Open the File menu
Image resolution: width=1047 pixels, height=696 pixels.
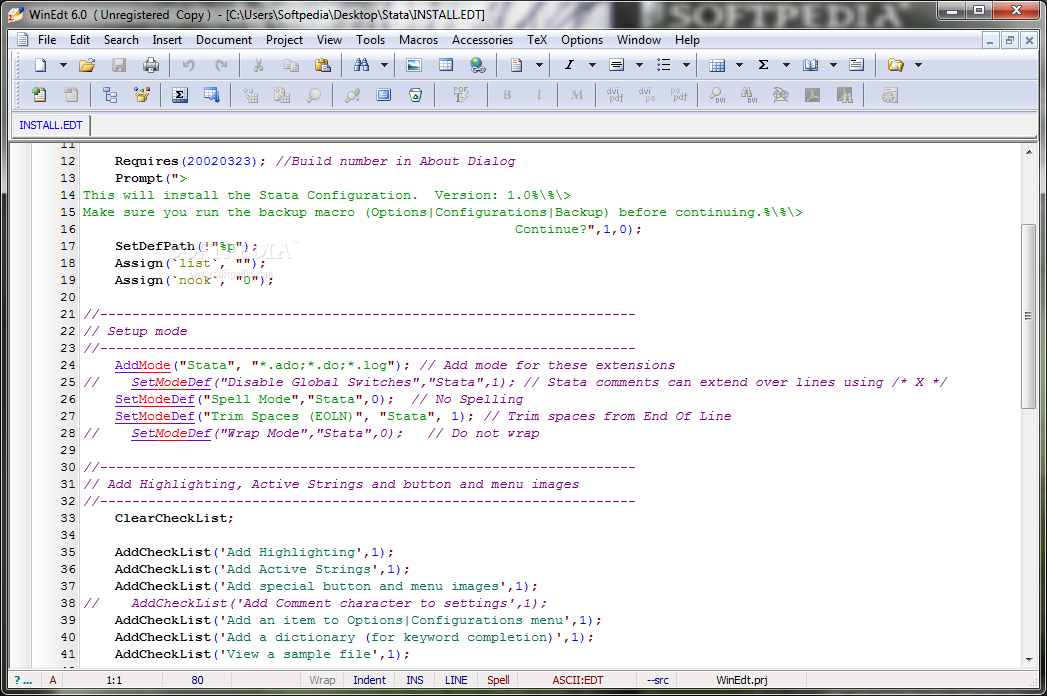click(47, 40)
